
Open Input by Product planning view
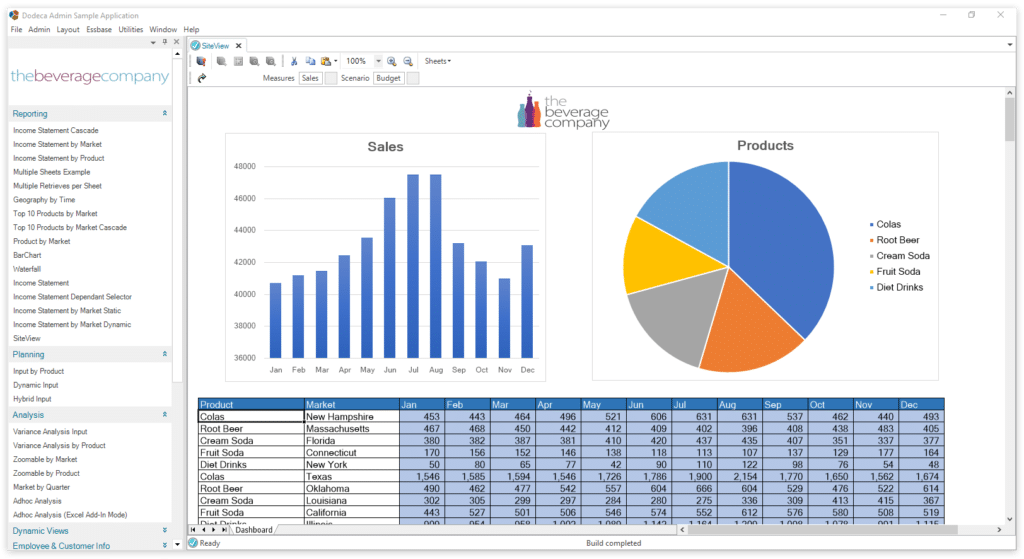[39, 371]
